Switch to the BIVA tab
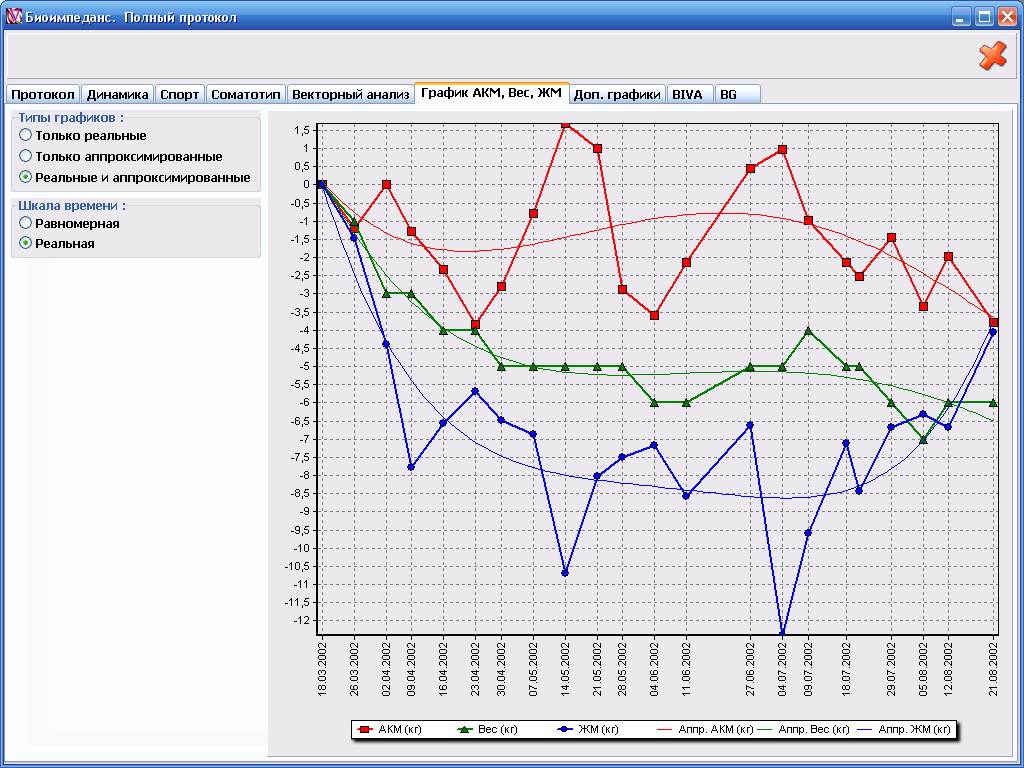This screenshot has height=768, width=1024. click(687, 94)
